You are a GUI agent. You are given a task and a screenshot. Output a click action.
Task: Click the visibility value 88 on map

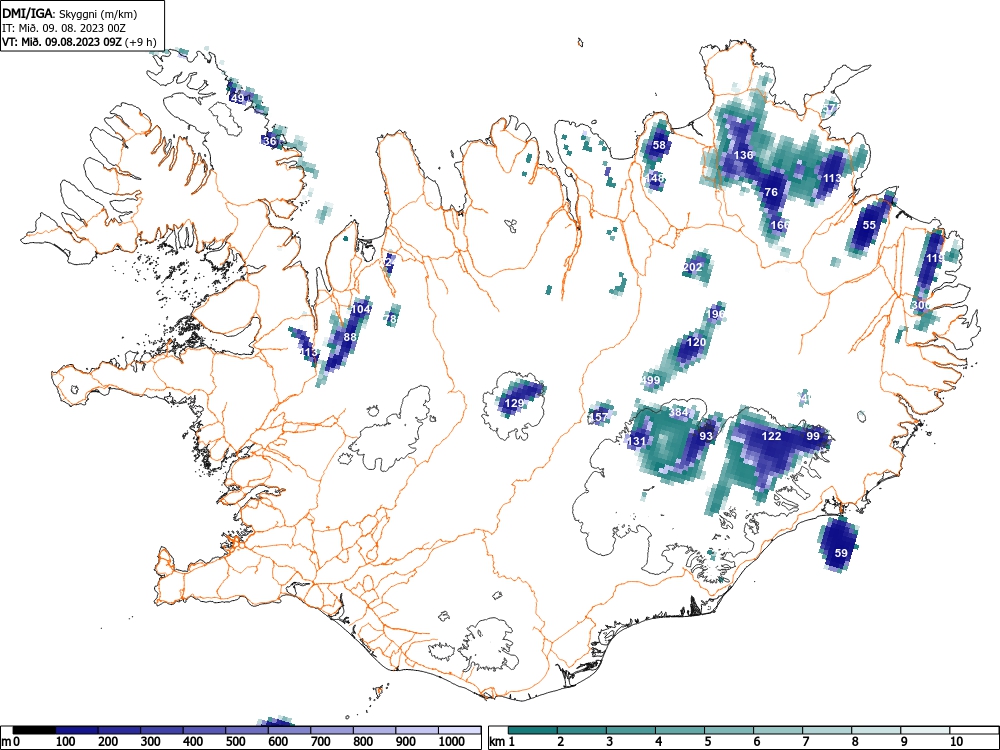350,337
